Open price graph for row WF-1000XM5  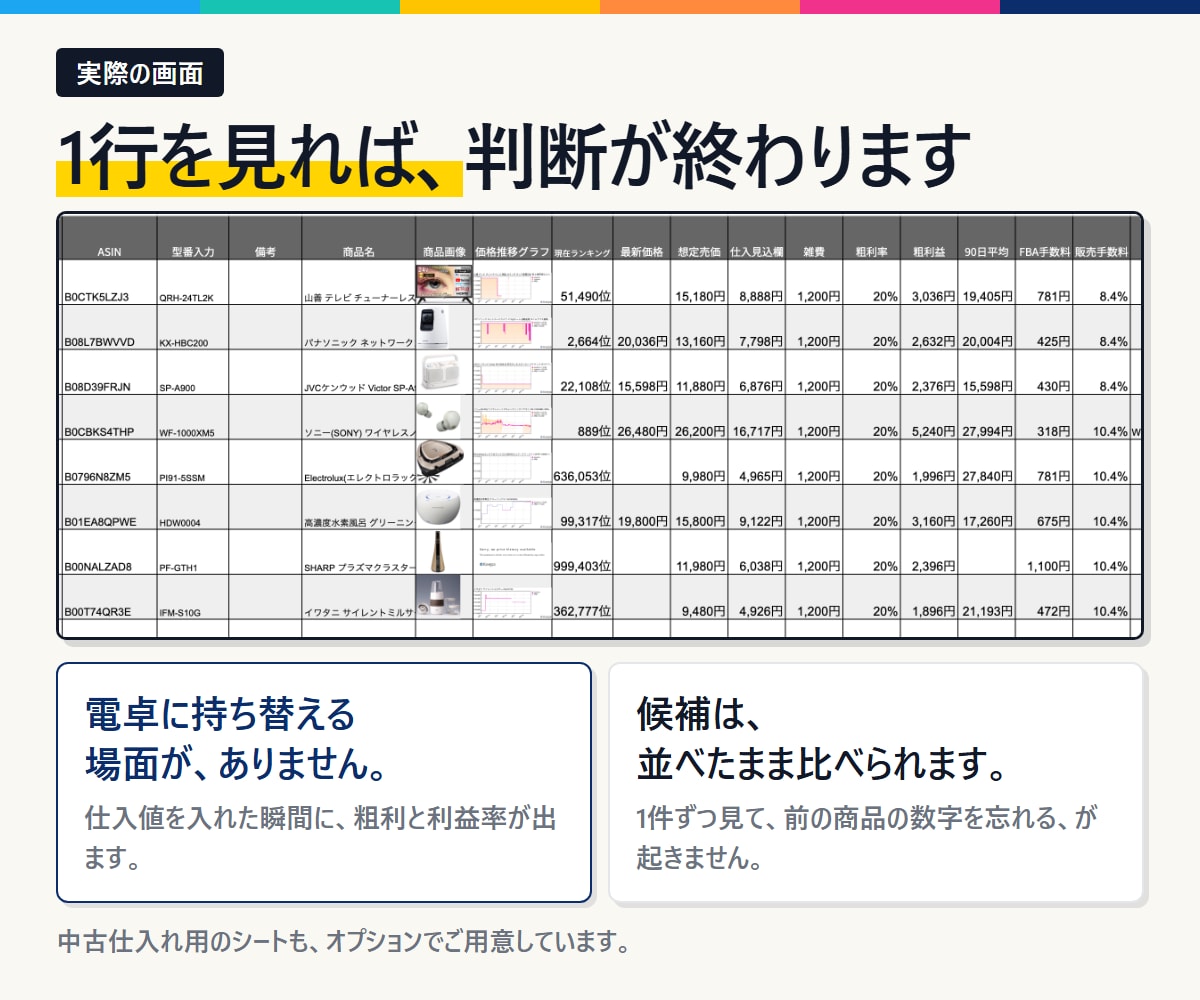[x=512, y=420]
